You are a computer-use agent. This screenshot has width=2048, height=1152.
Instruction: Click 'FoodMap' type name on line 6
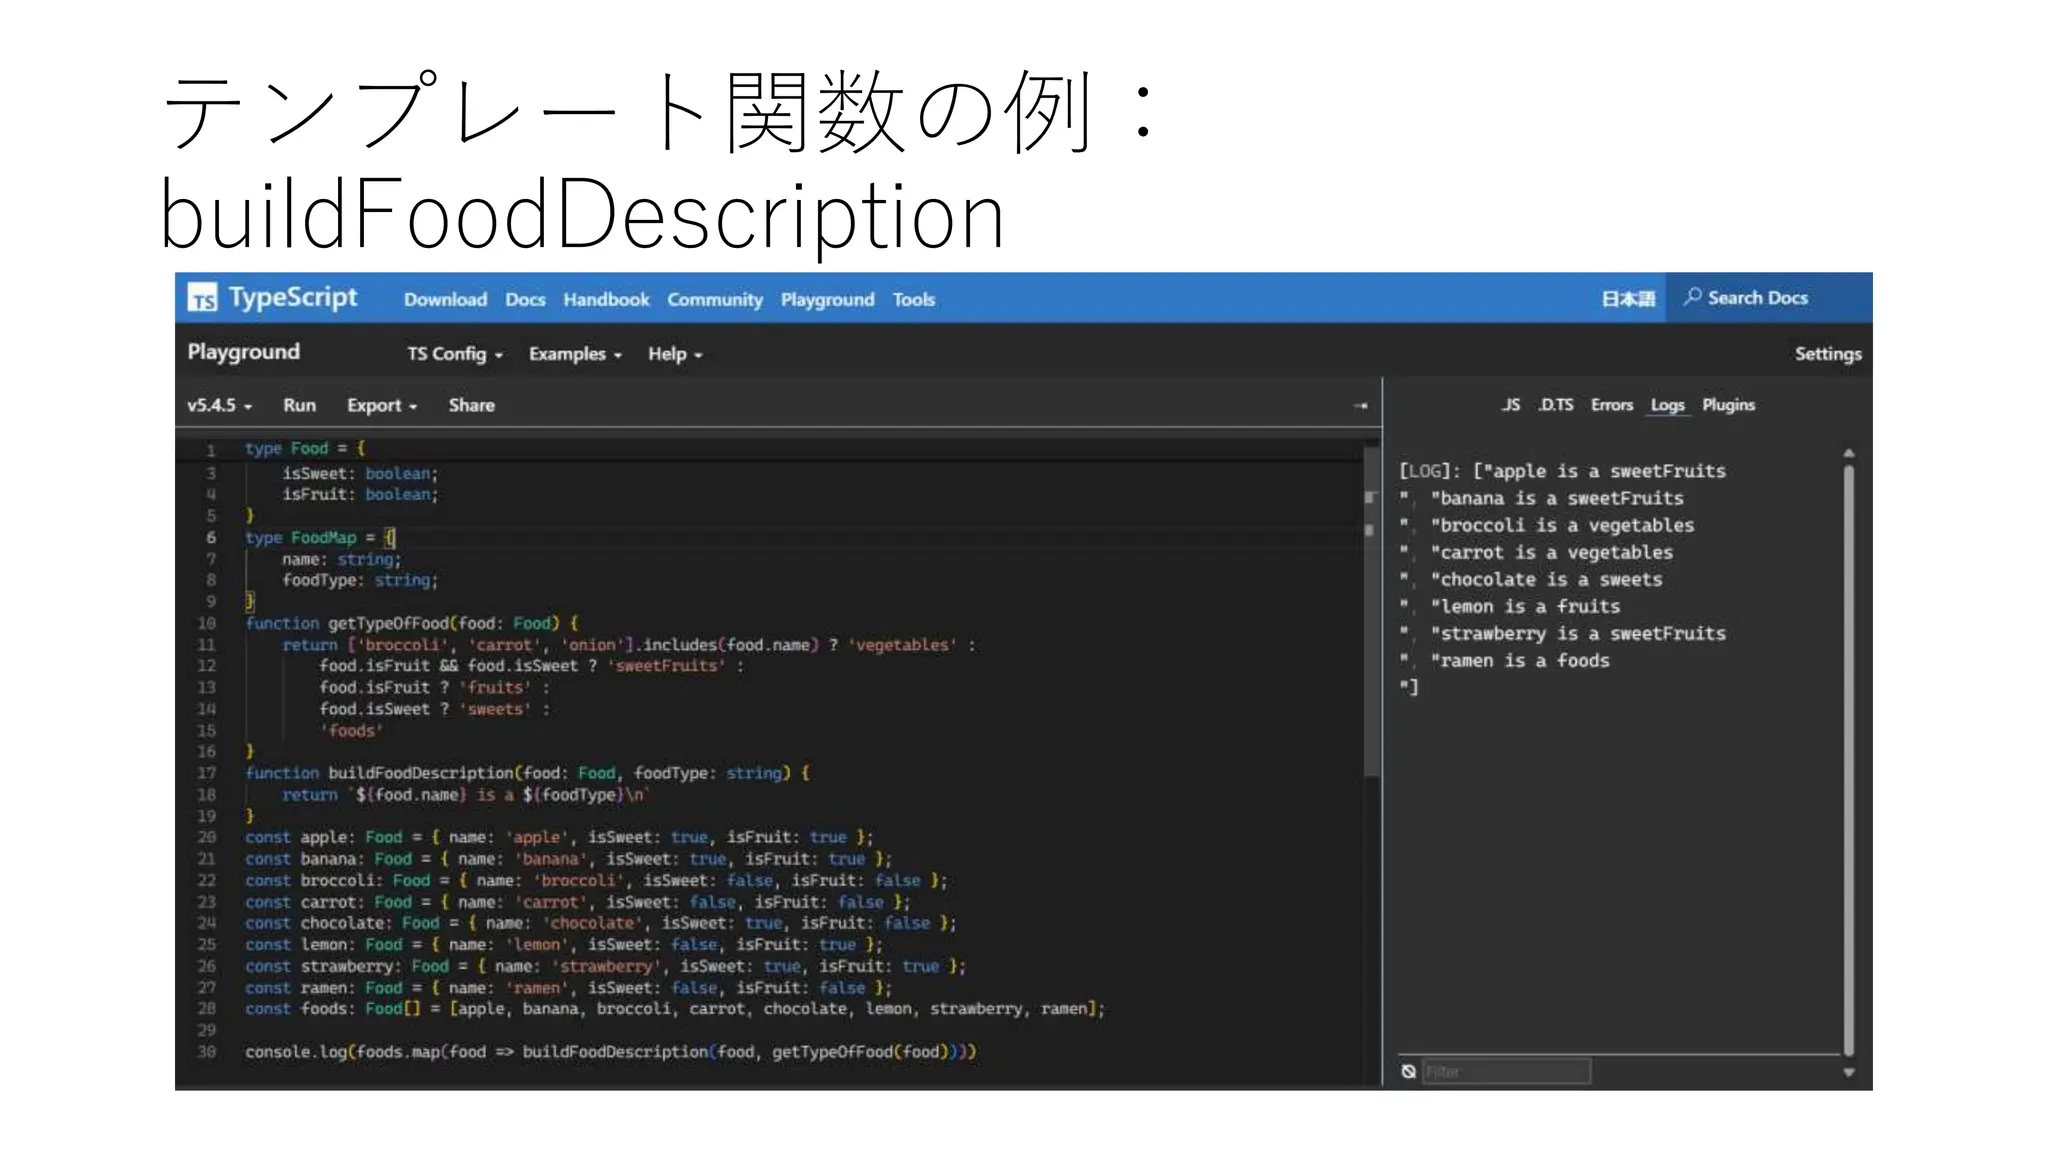click(x=323, y=537)
